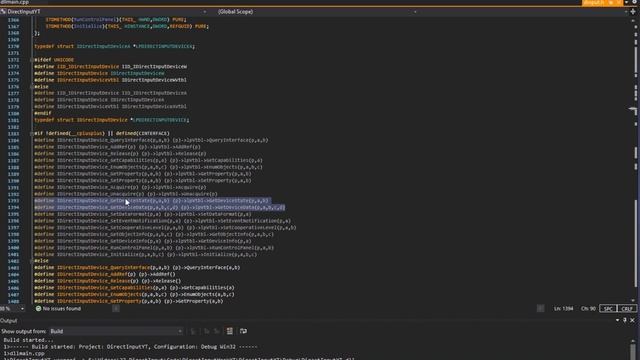Toggle auto-hide pin on the Output panel
Image resolution: width=640 pixels, height=360 pixels.
coord(625,320)
